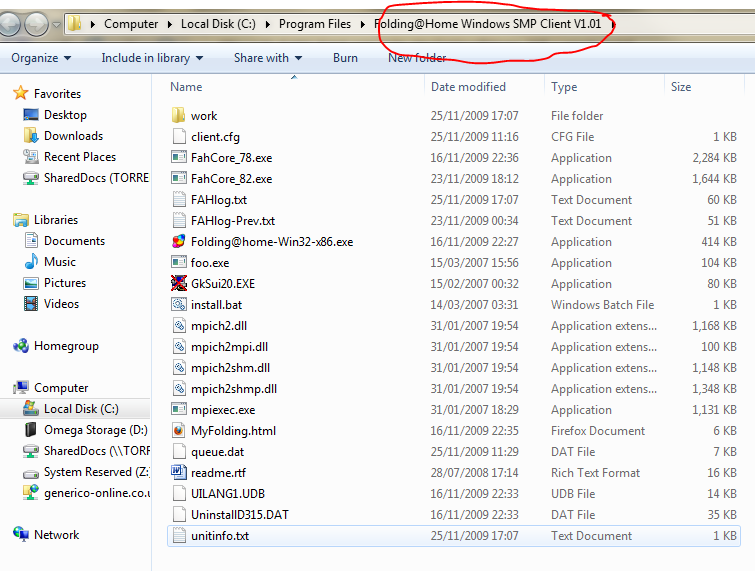This screenshot has height=571, width=755.
Task: Click the Local Disk (C:) drive icon
Action: (31, 408)
